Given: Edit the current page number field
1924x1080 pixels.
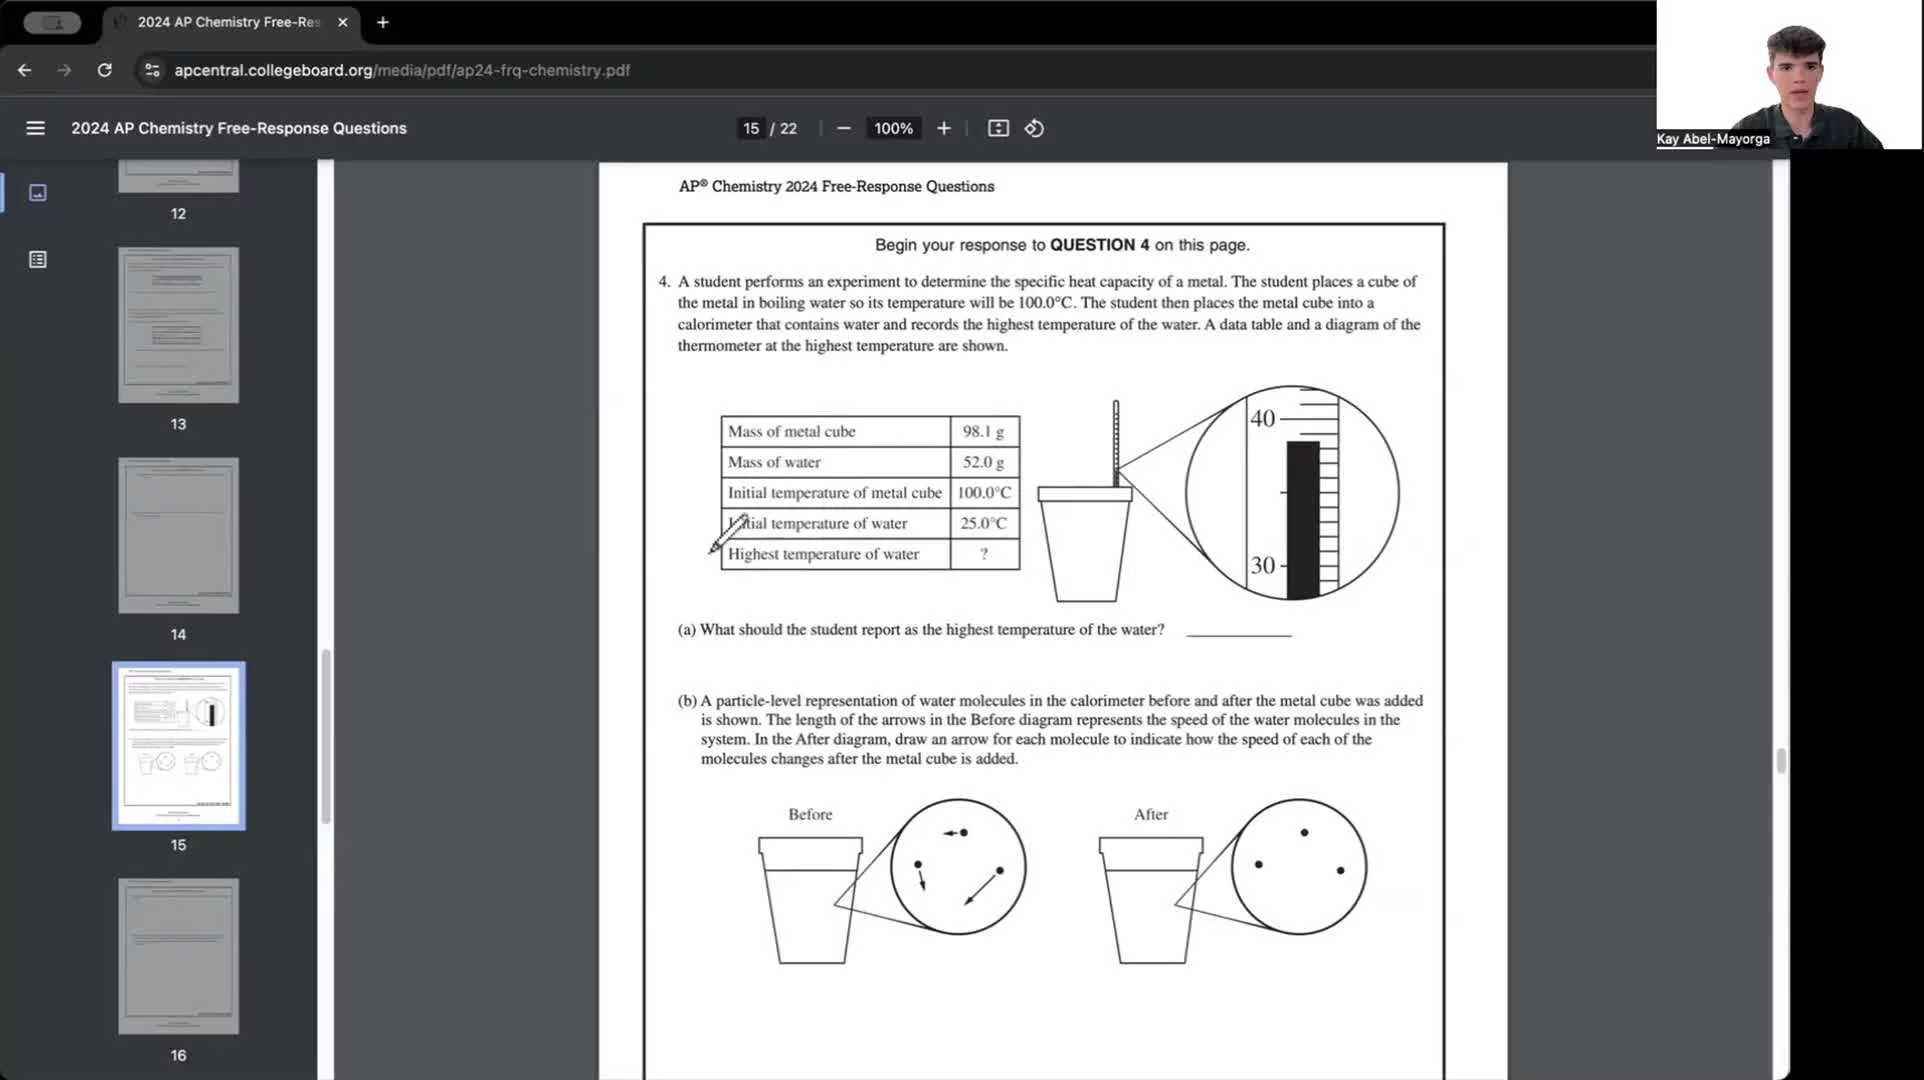Looking at the screenshot, I should click(751, 128).
